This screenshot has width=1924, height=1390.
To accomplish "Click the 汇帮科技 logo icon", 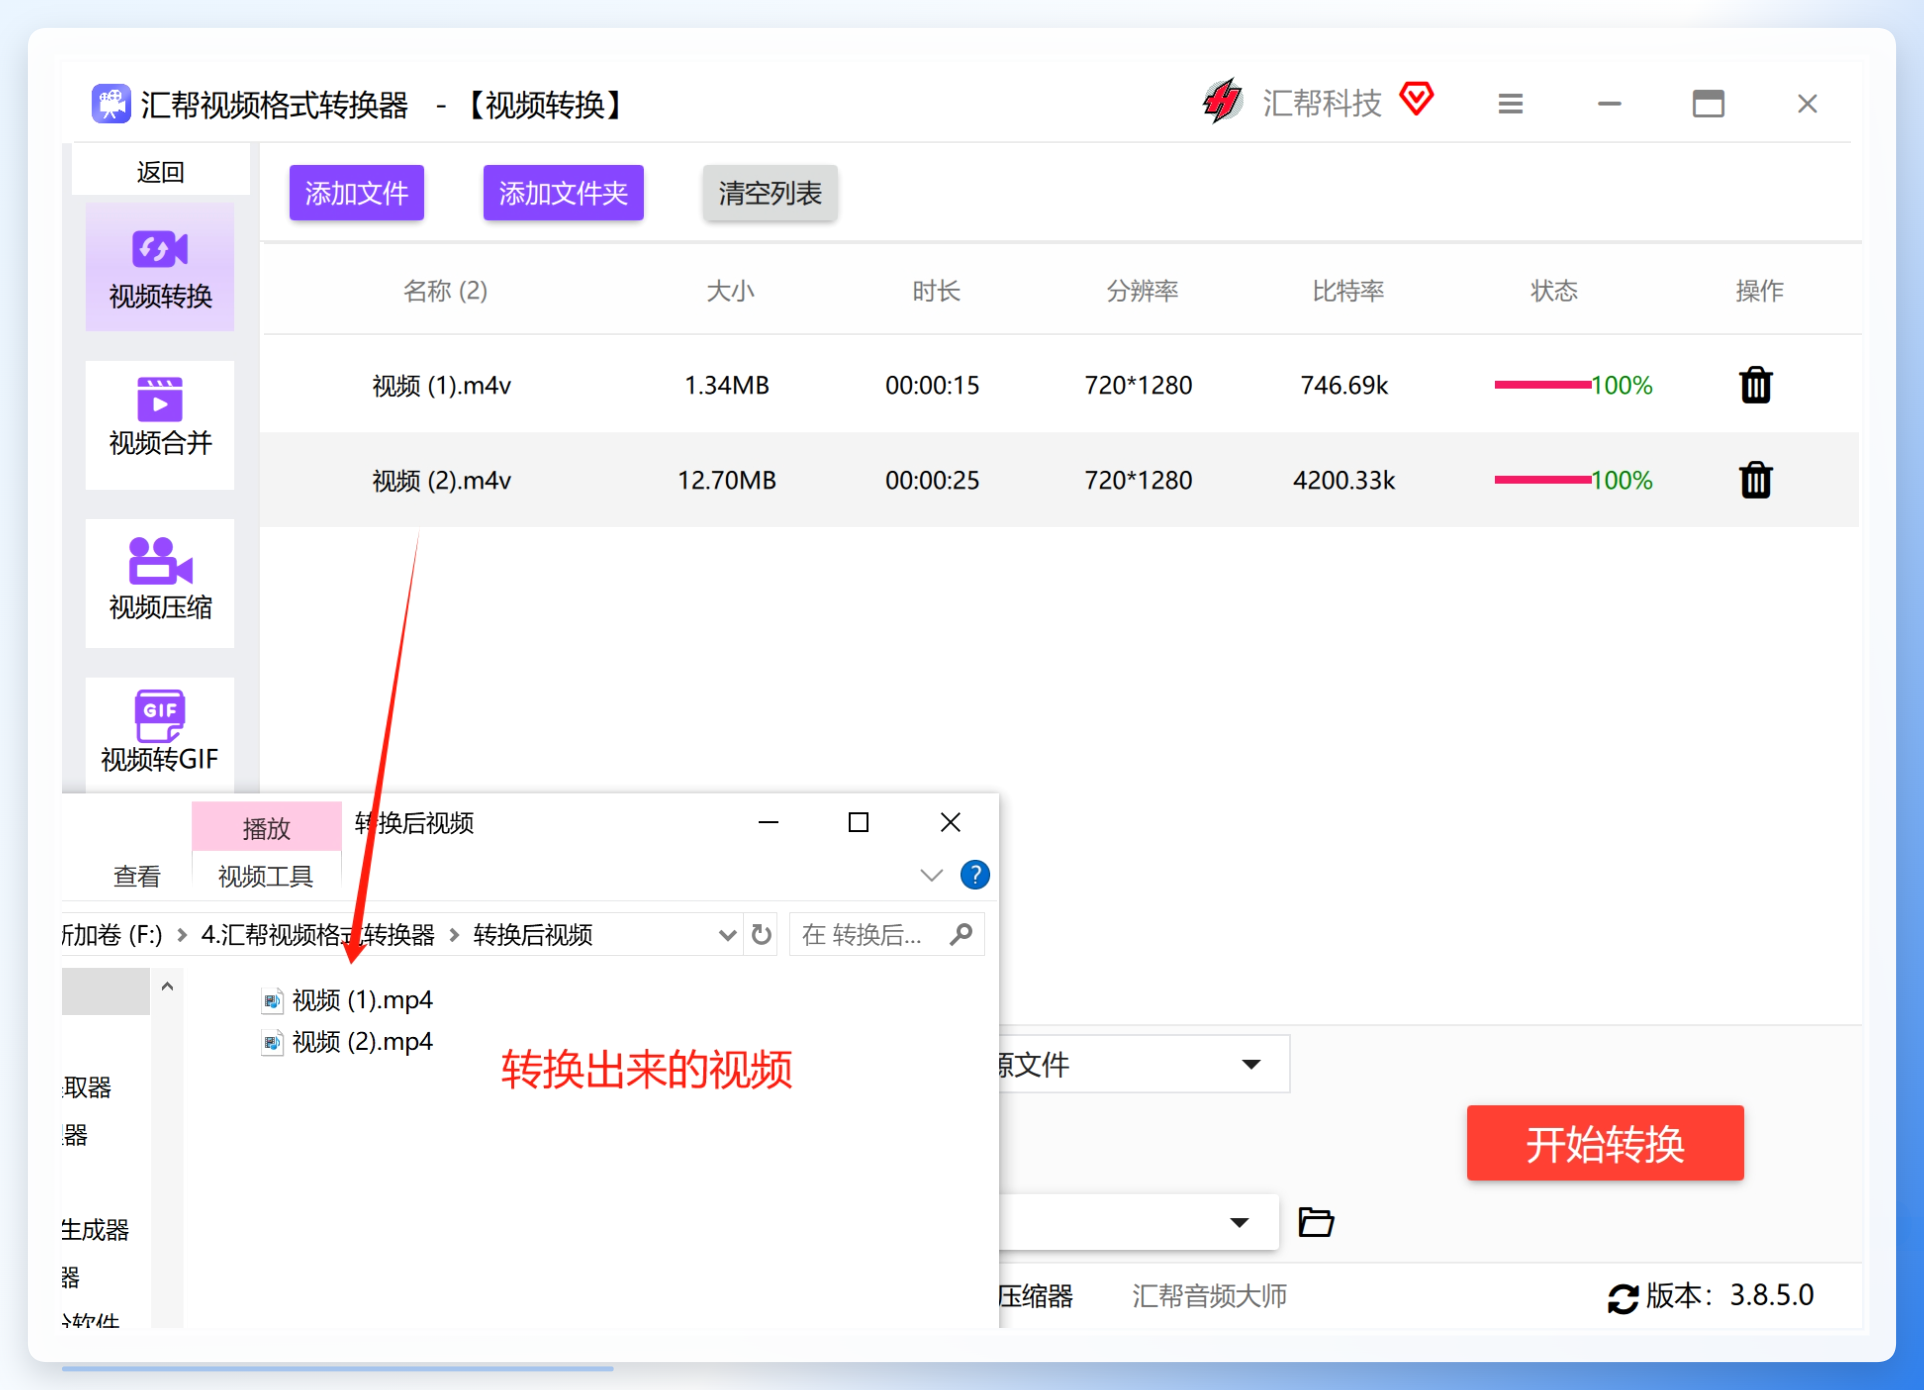I will [x=1222, y=101].
